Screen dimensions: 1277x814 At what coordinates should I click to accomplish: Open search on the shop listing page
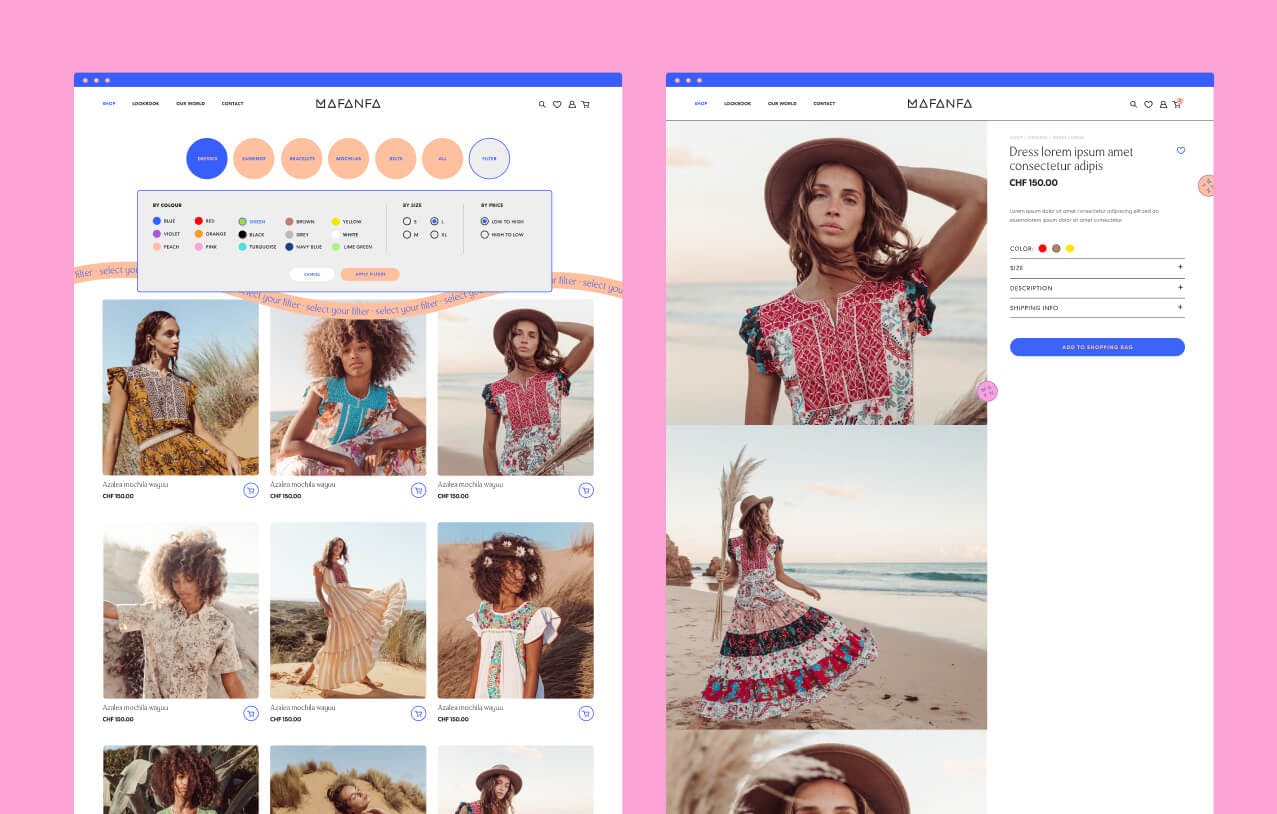coord(542,104)
